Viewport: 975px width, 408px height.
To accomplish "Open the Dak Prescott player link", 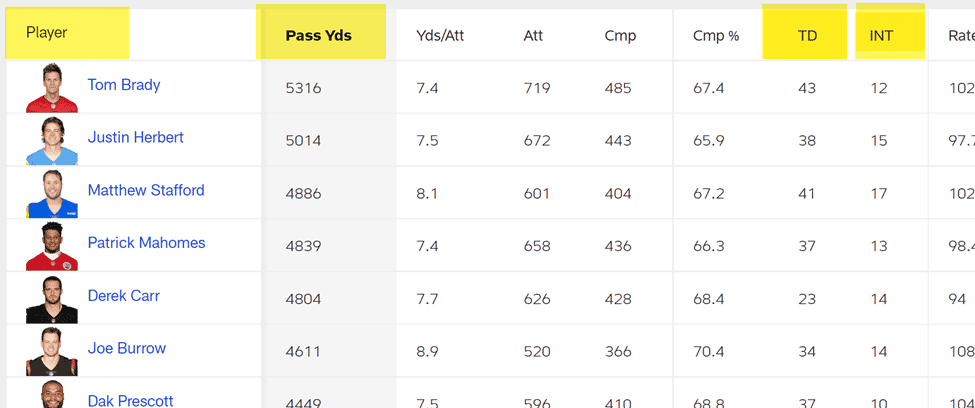I will [131, 401].
